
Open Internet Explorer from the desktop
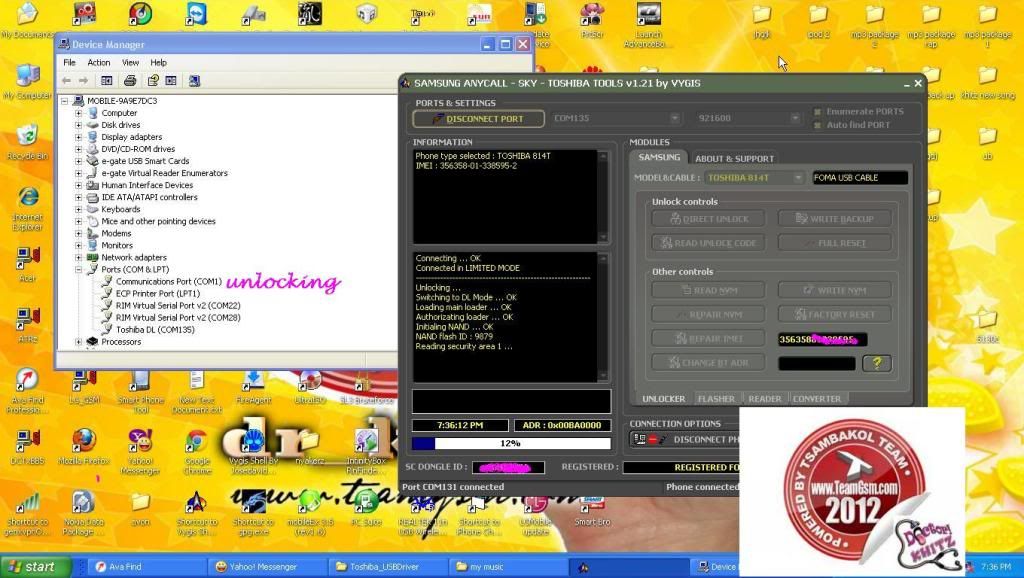click(27, 198)
